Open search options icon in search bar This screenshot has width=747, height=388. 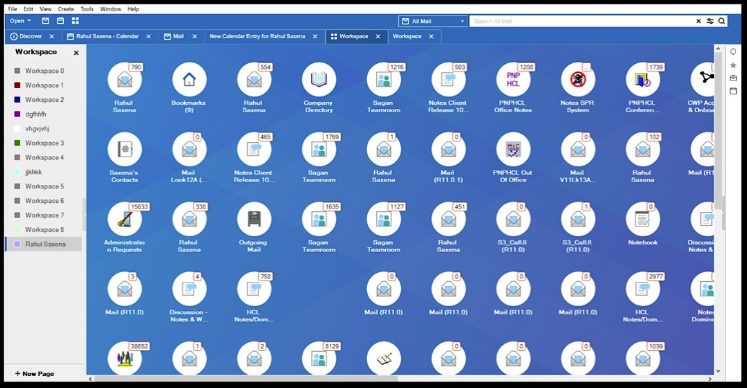click(710, 21)
